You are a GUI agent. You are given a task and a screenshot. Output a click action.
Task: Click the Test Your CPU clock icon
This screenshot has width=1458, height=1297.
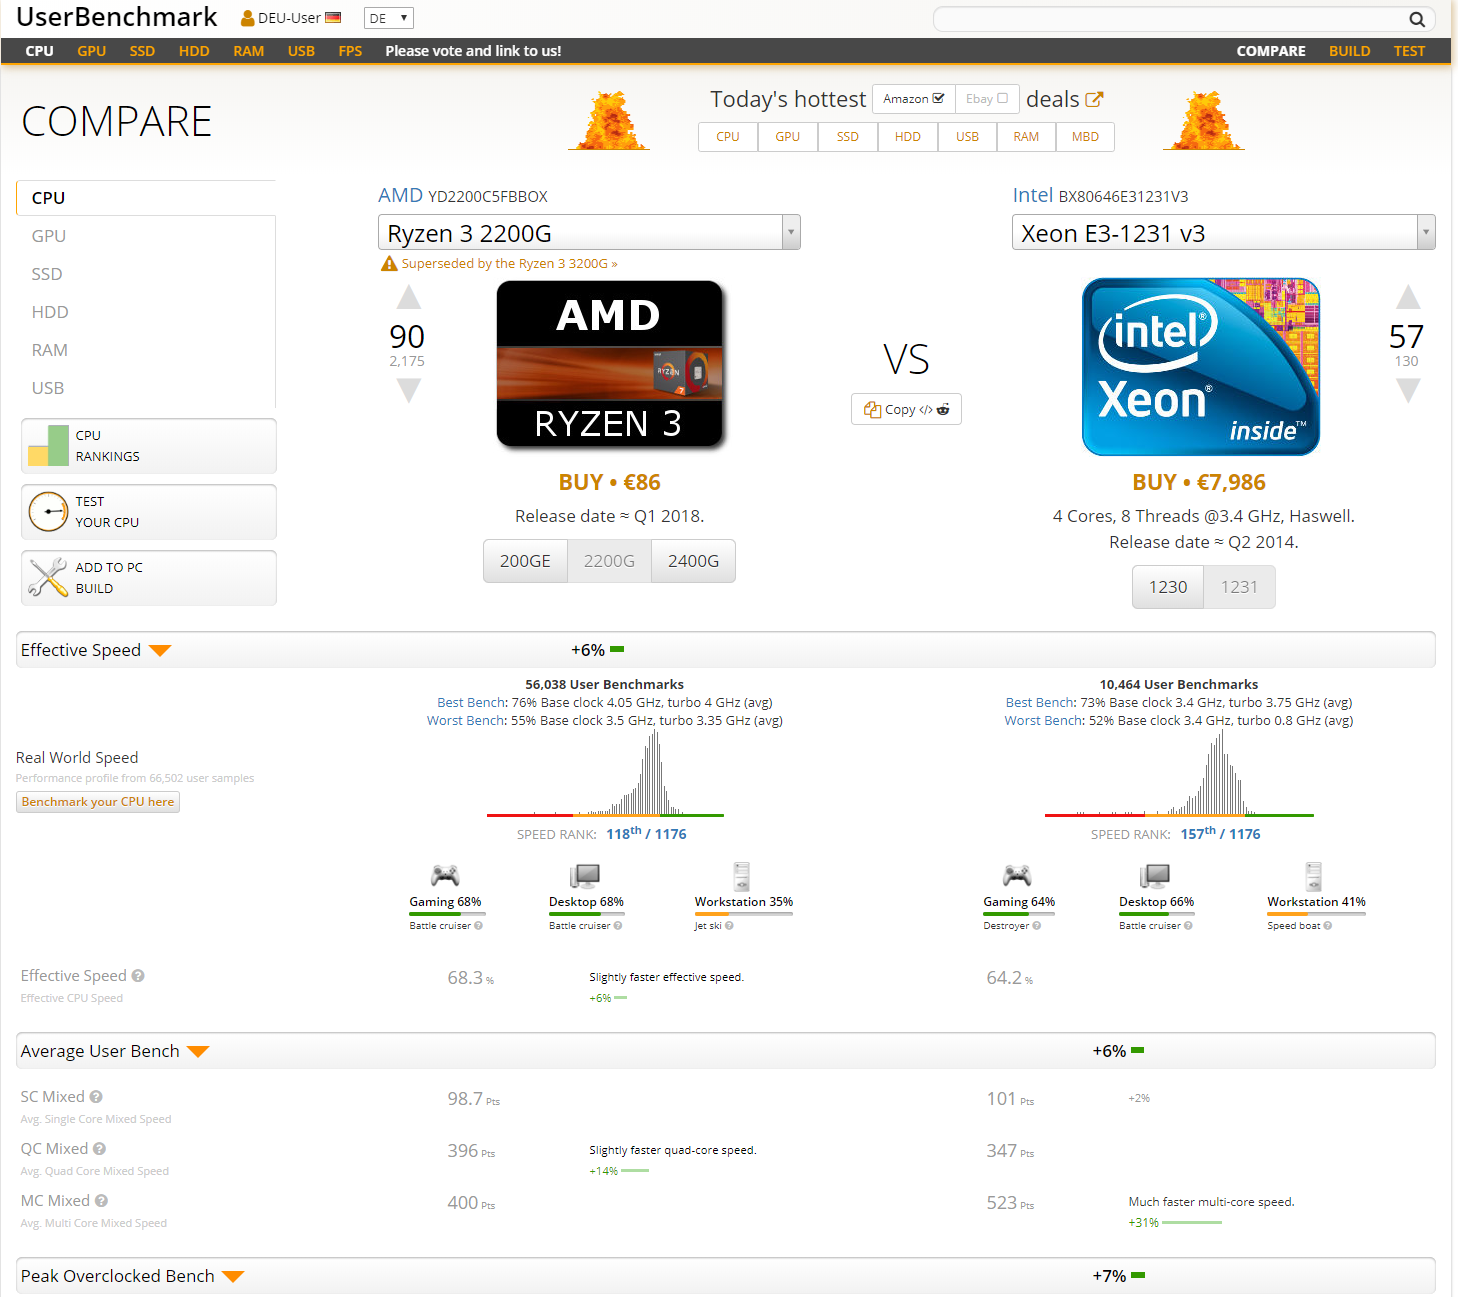[48, 512]
